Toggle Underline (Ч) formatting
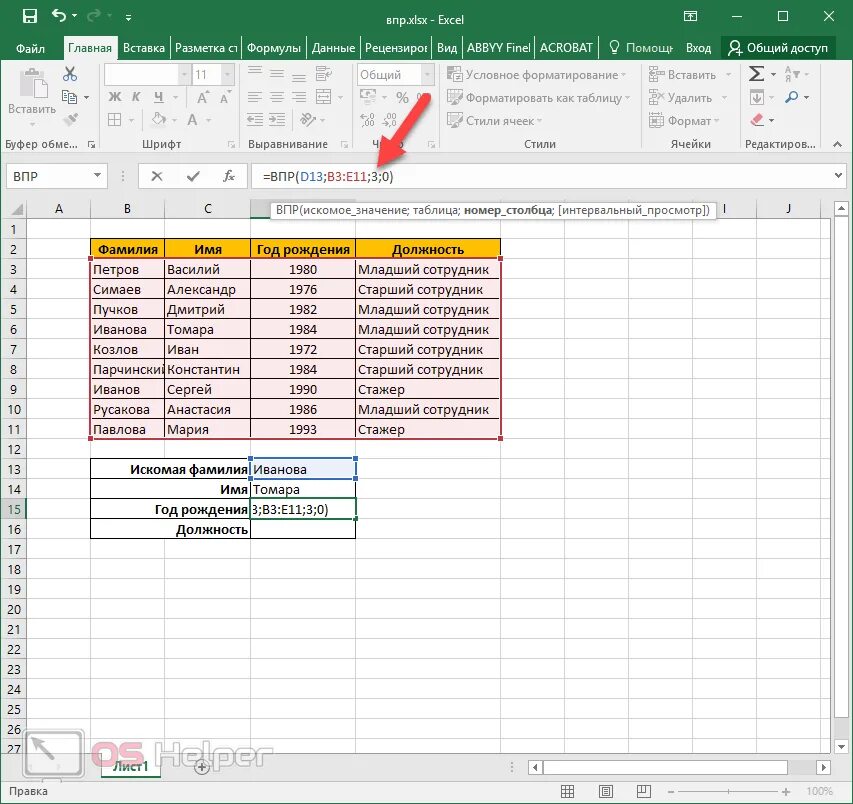853x804 pixels. 159,97
